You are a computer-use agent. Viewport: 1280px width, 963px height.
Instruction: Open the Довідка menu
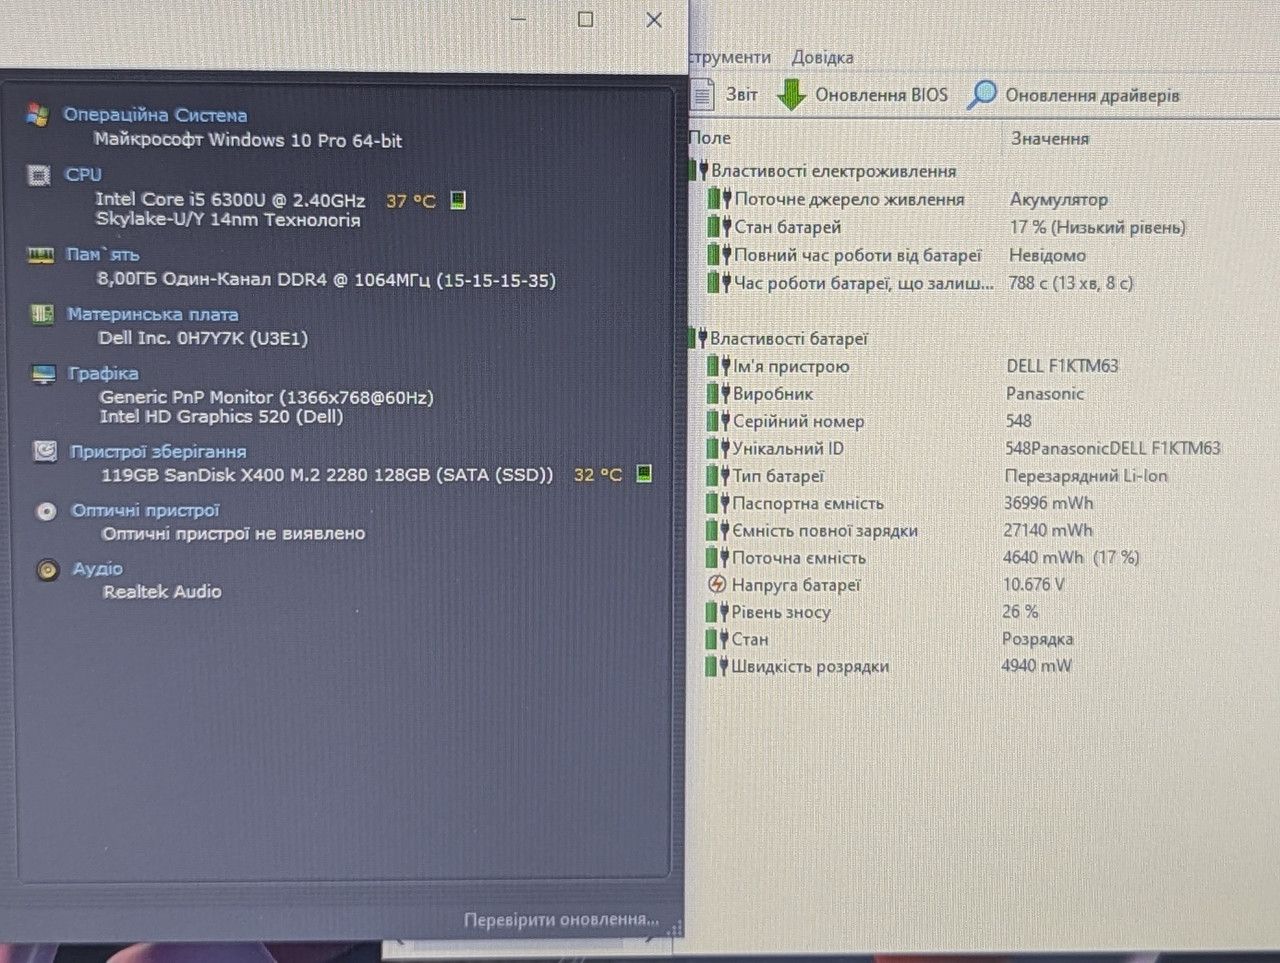point(823,57)
